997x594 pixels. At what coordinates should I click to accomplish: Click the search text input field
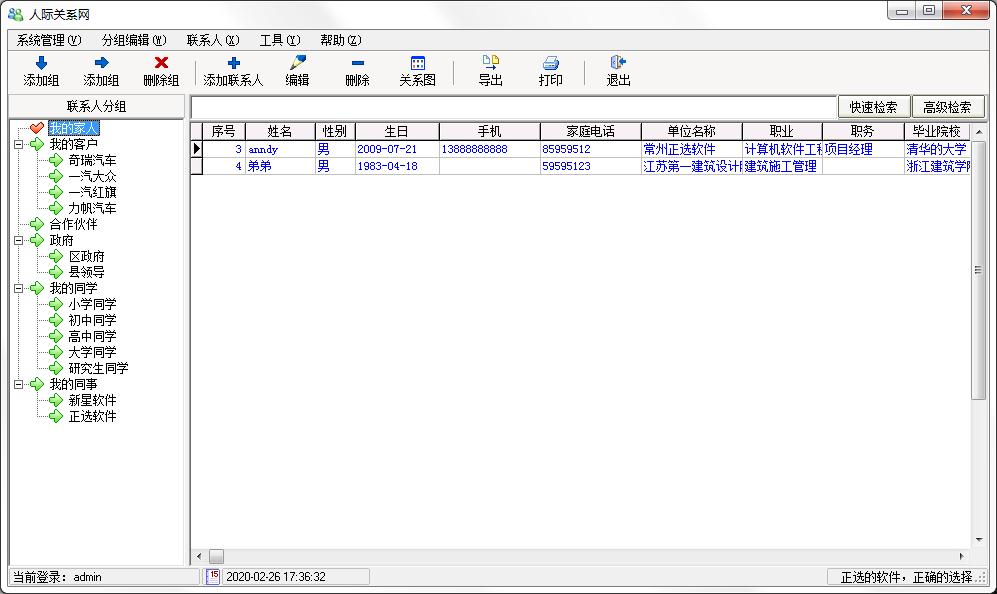513,107
